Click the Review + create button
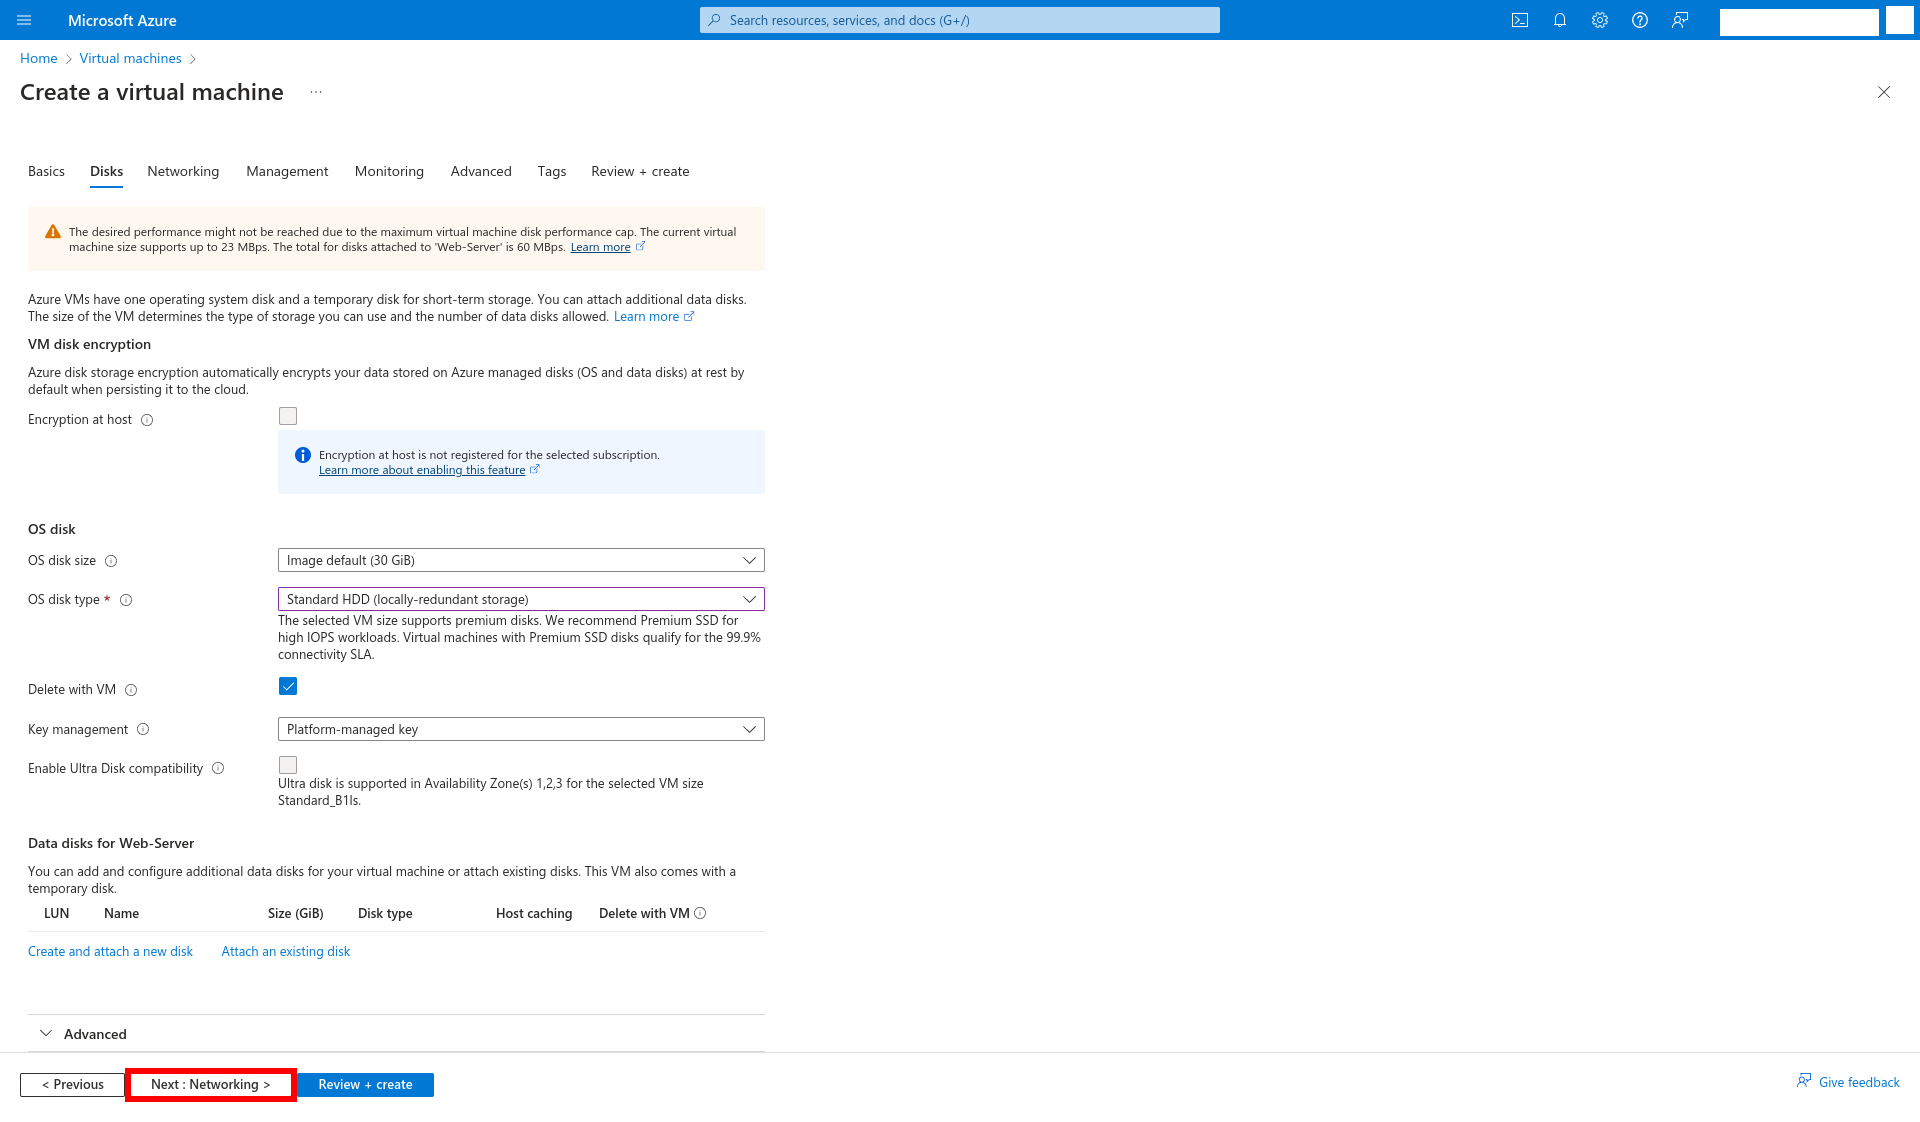 point(365,1084)
